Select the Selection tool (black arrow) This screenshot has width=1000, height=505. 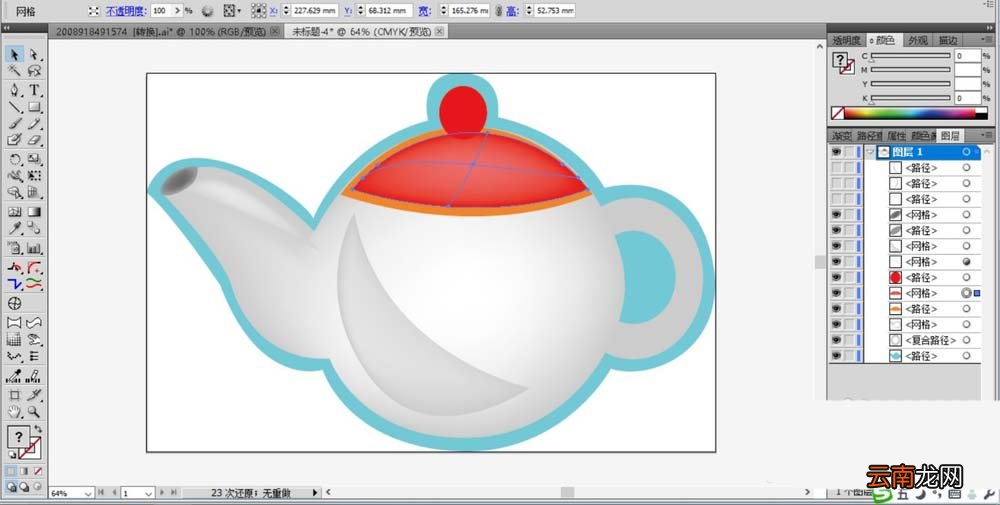point(14,55)
